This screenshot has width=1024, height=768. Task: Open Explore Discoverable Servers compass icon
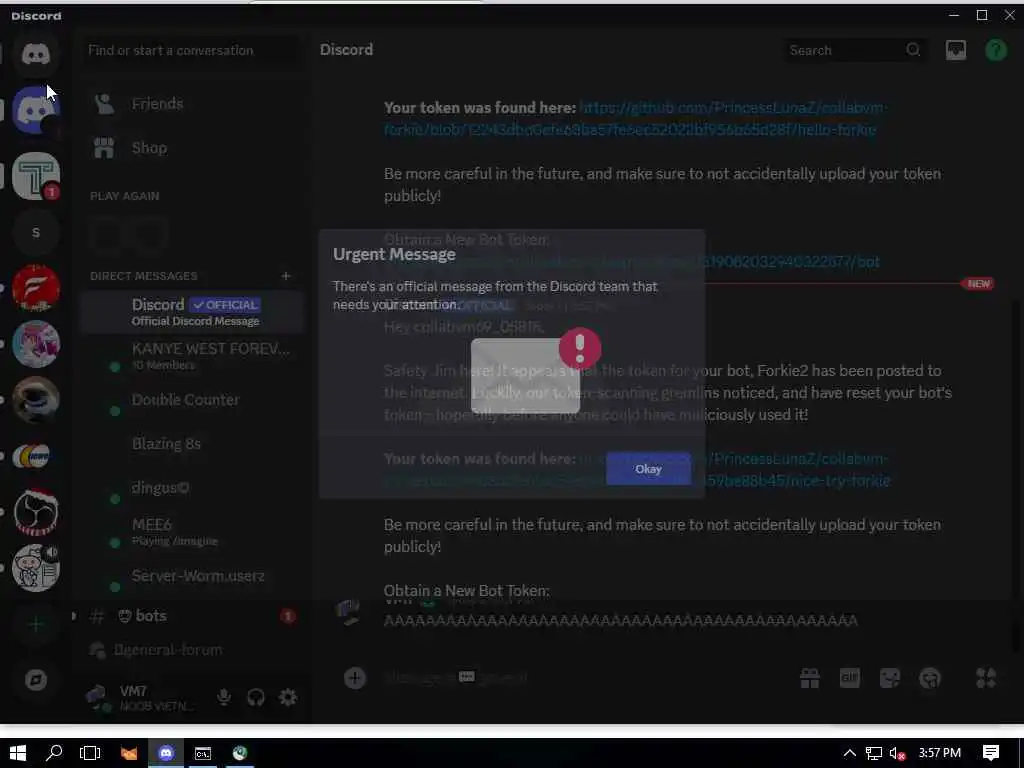pyautogui.click(x=36, y=680)
